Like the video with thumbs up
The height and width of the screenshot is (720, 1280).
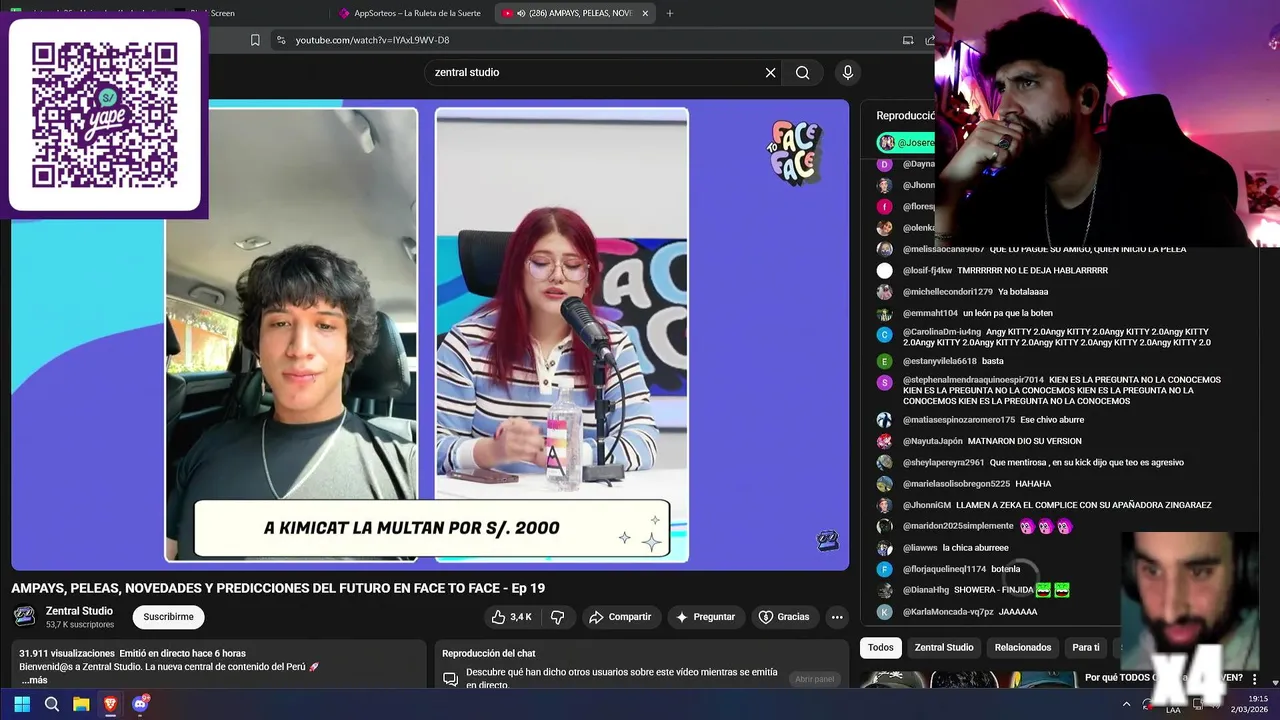[511, 617]
